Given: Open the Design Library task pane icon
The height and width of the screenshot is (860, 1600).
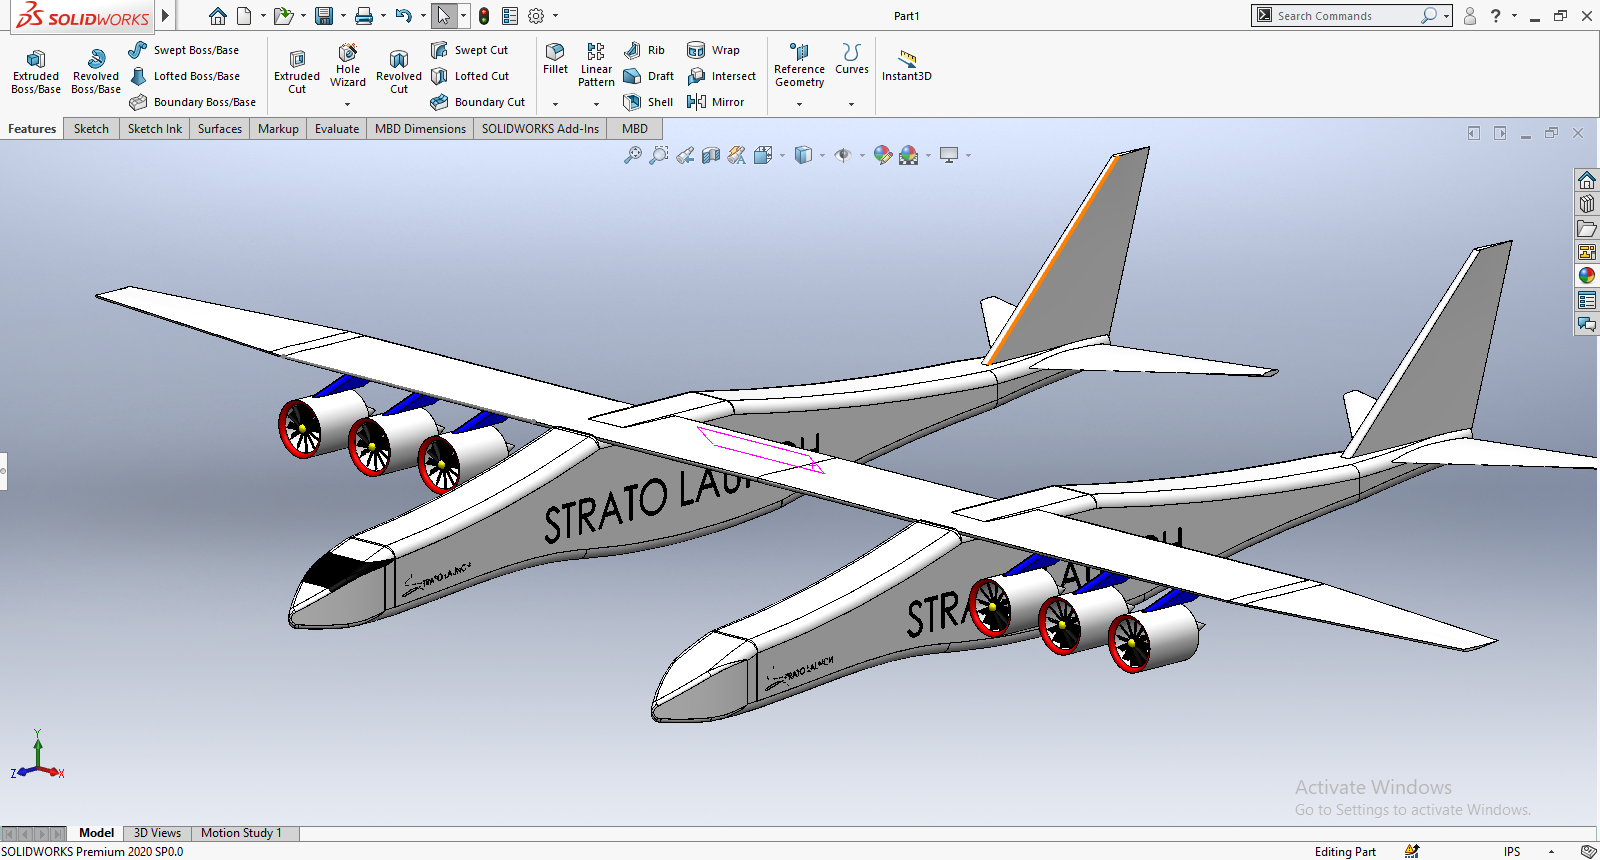Looking at the screenshot, I should (x=1587, y=204).
